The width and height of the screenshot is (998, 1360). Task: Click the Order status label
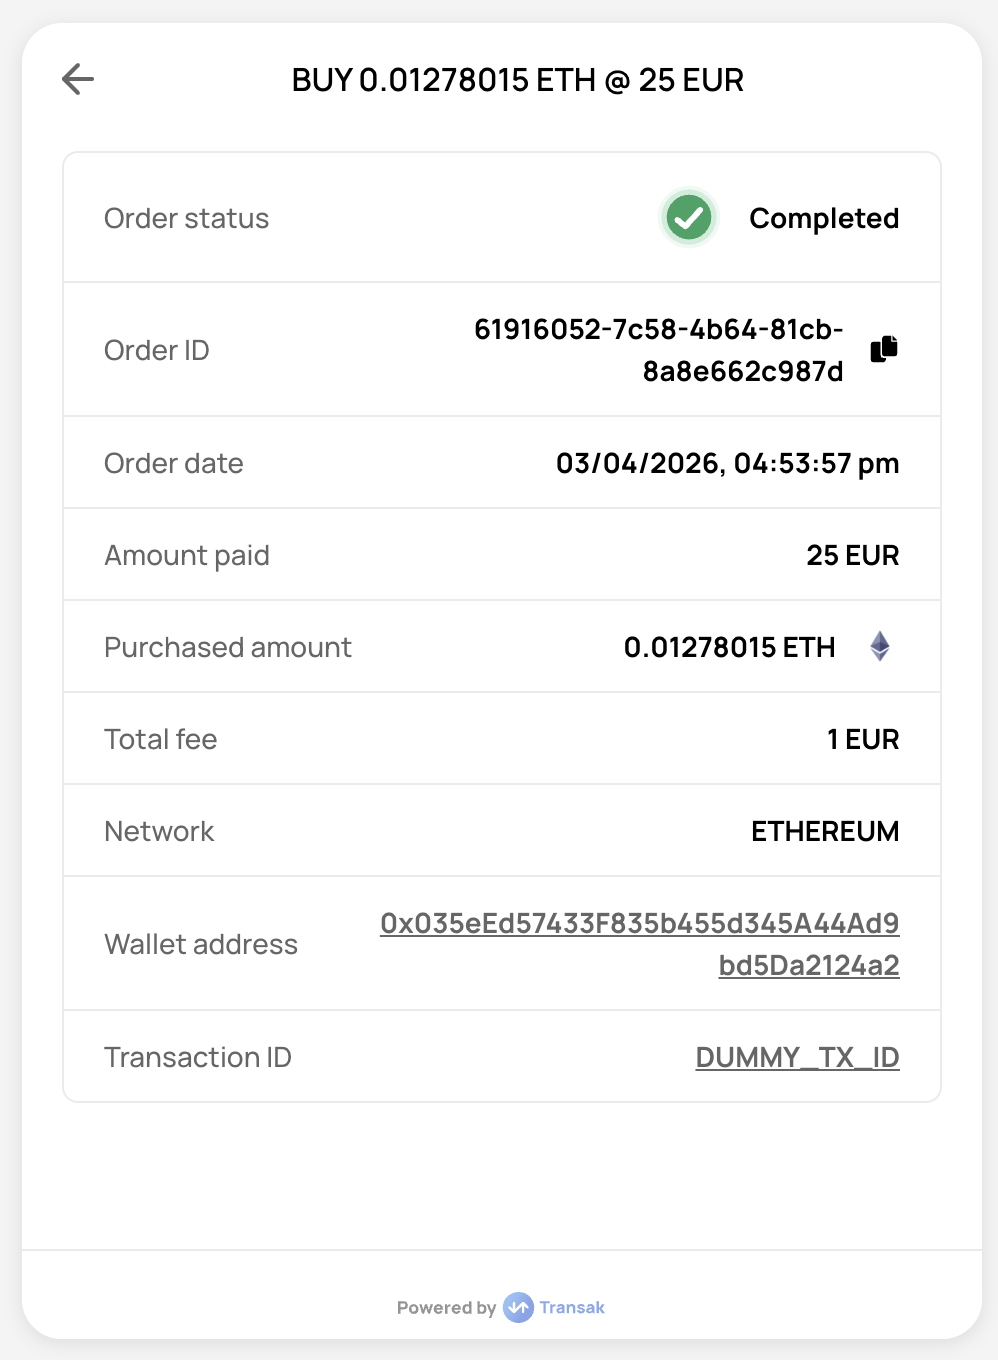click(186, 218)
